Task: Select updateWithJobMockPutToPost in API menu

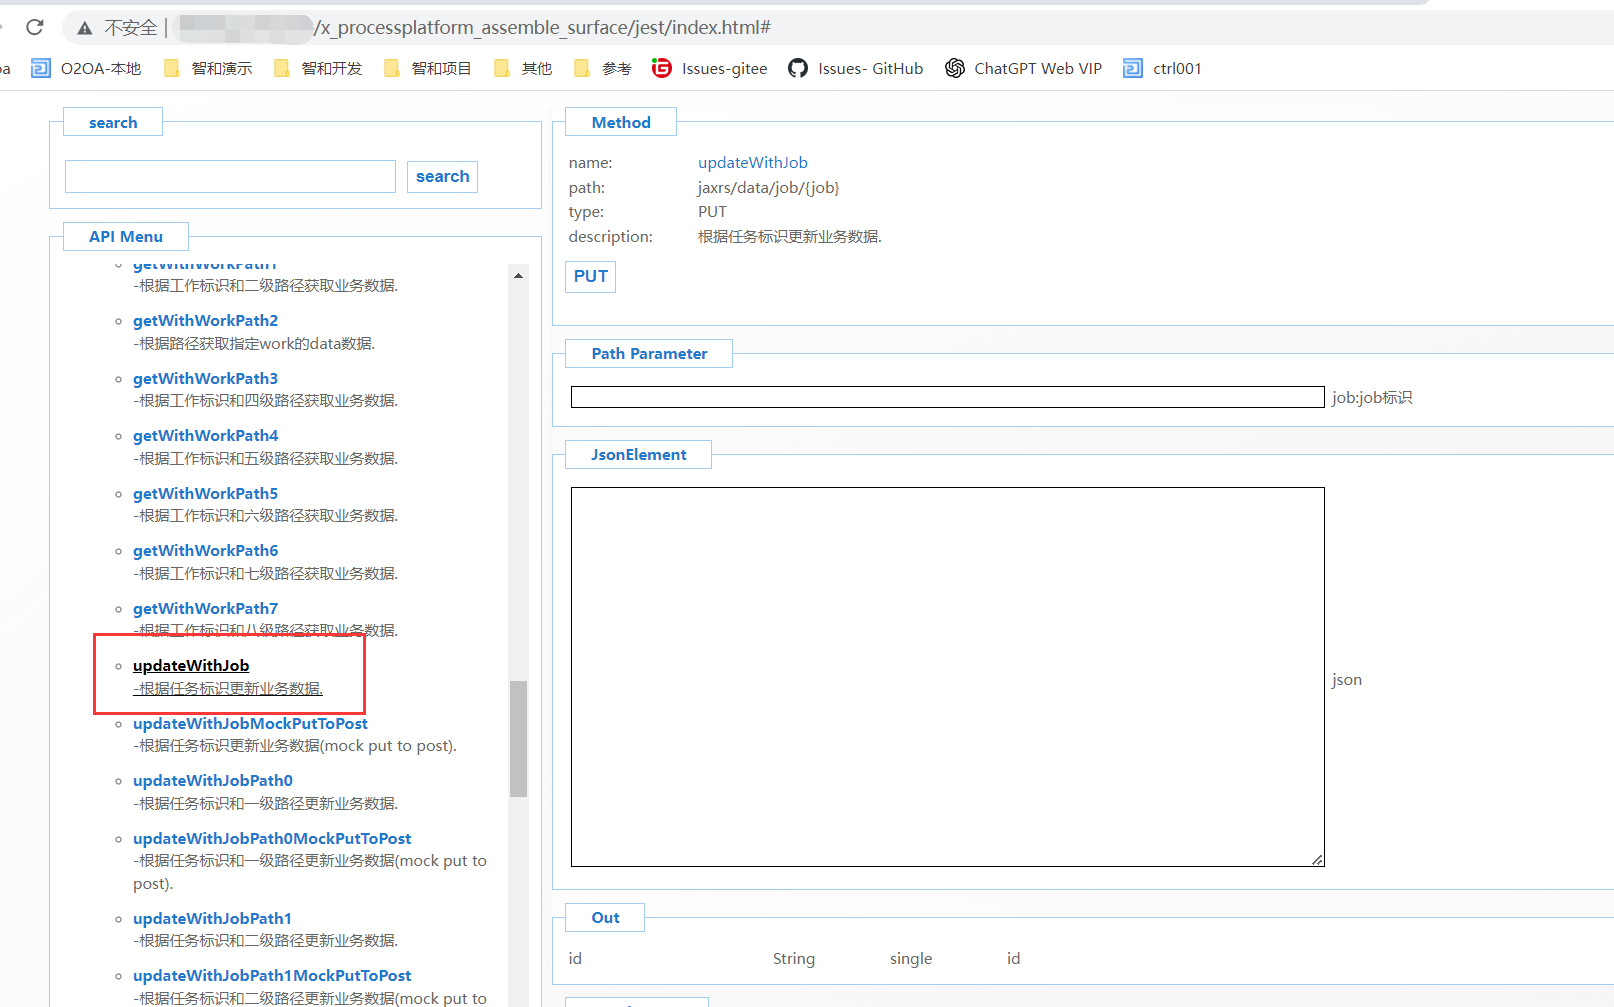Action: click(250, 723)
